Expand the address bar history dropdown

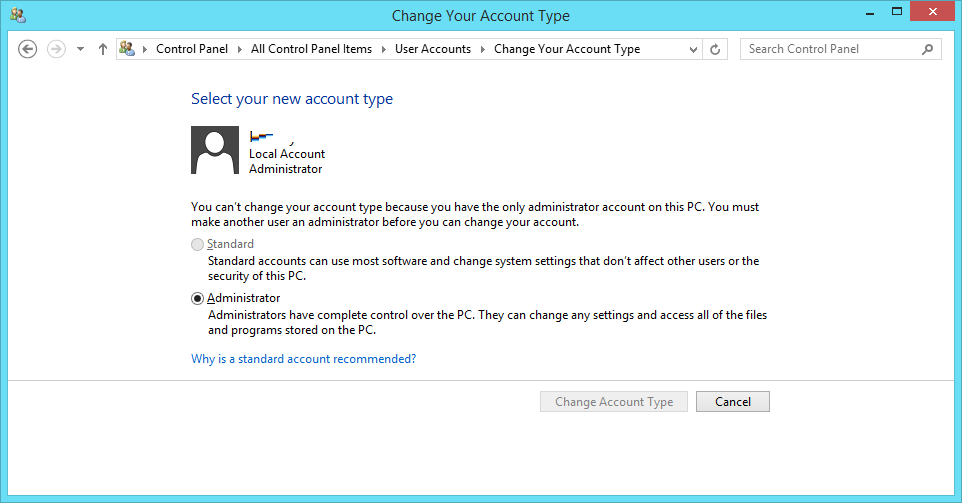[694, 49]
